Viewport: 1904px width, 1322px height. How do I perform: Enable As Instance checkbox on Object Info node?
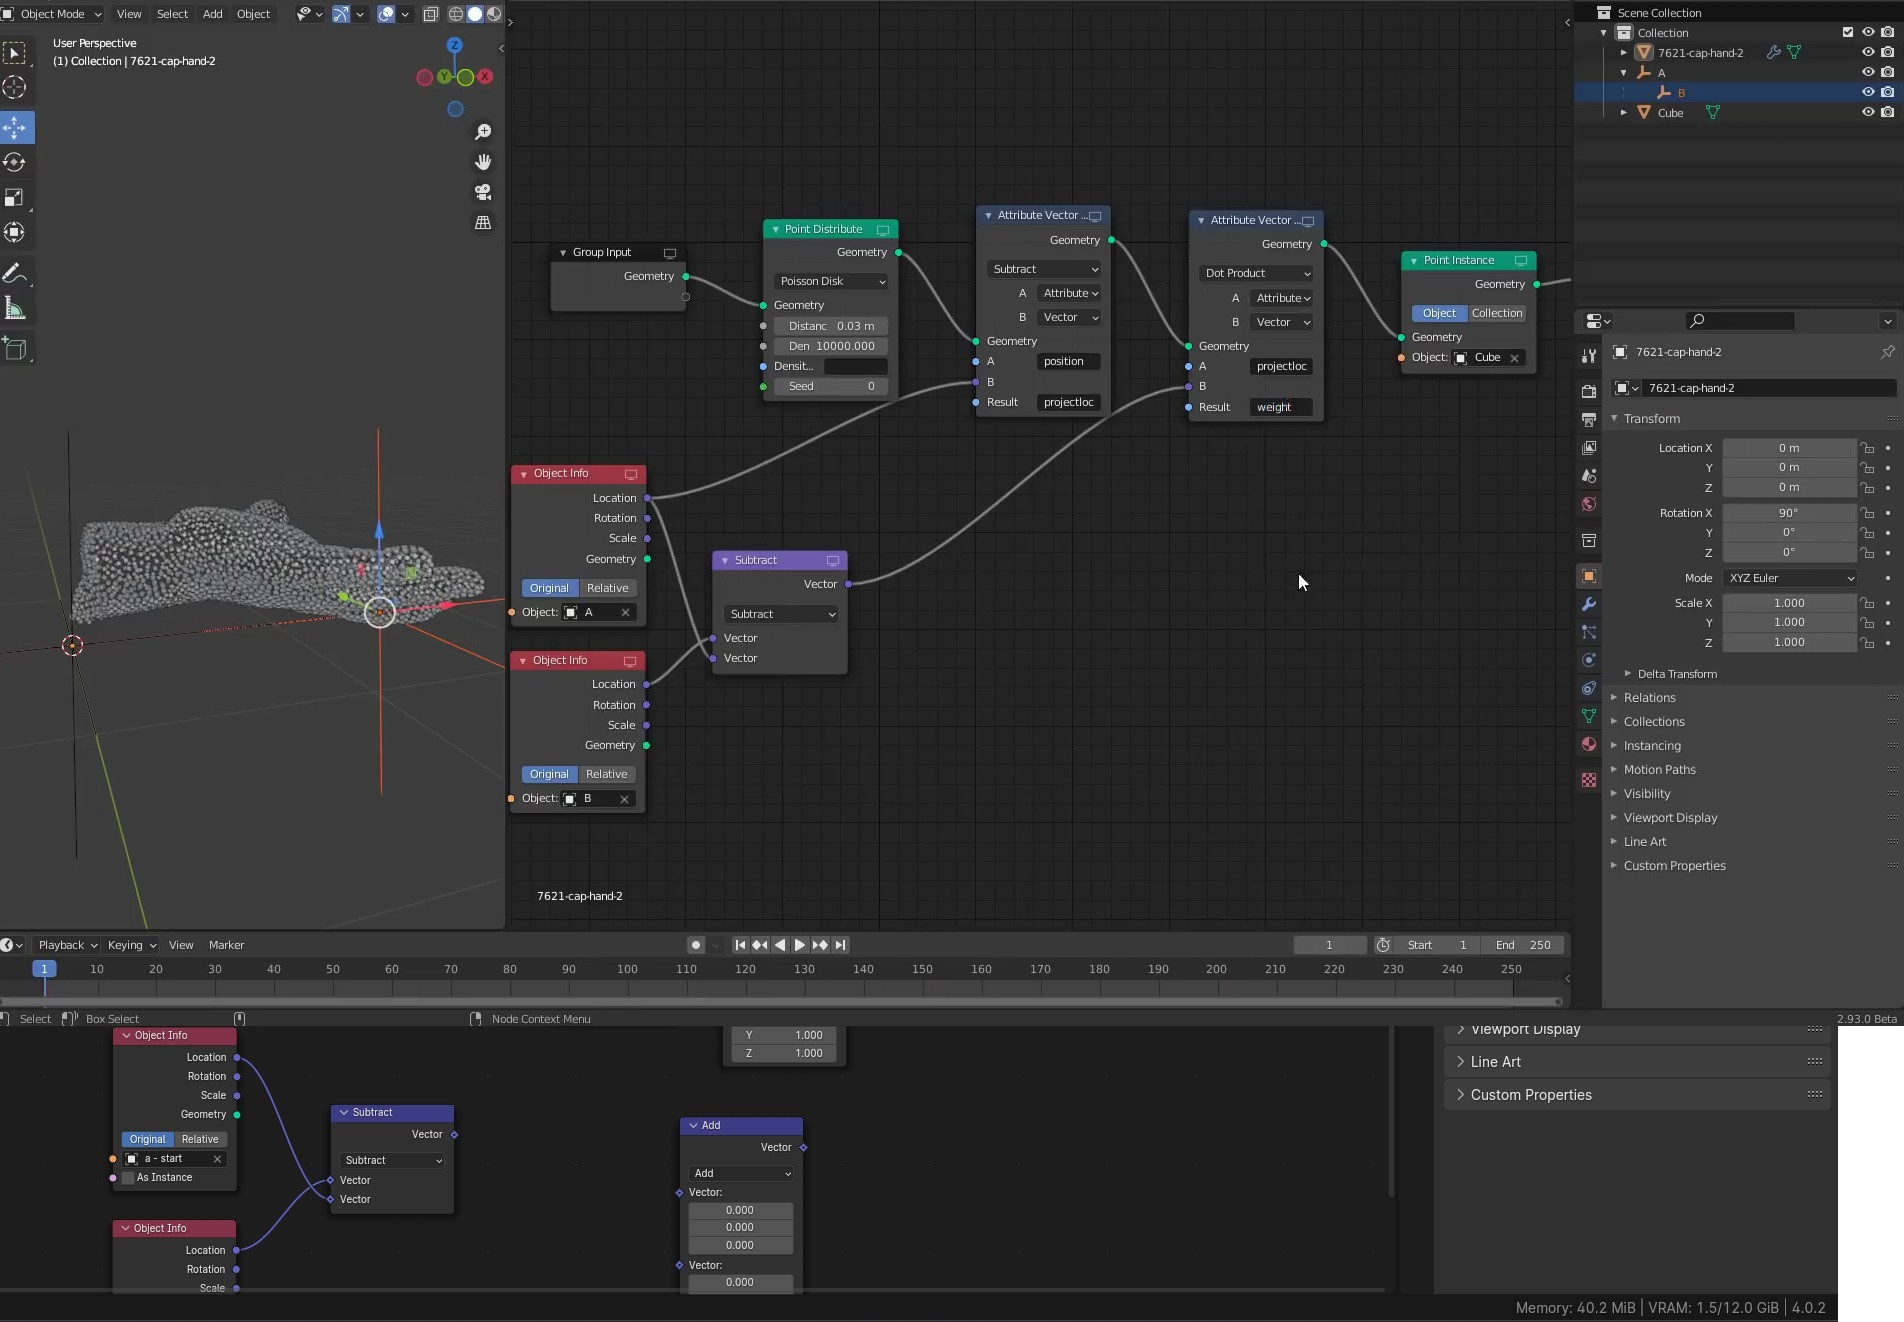[x=128, y=1177]
